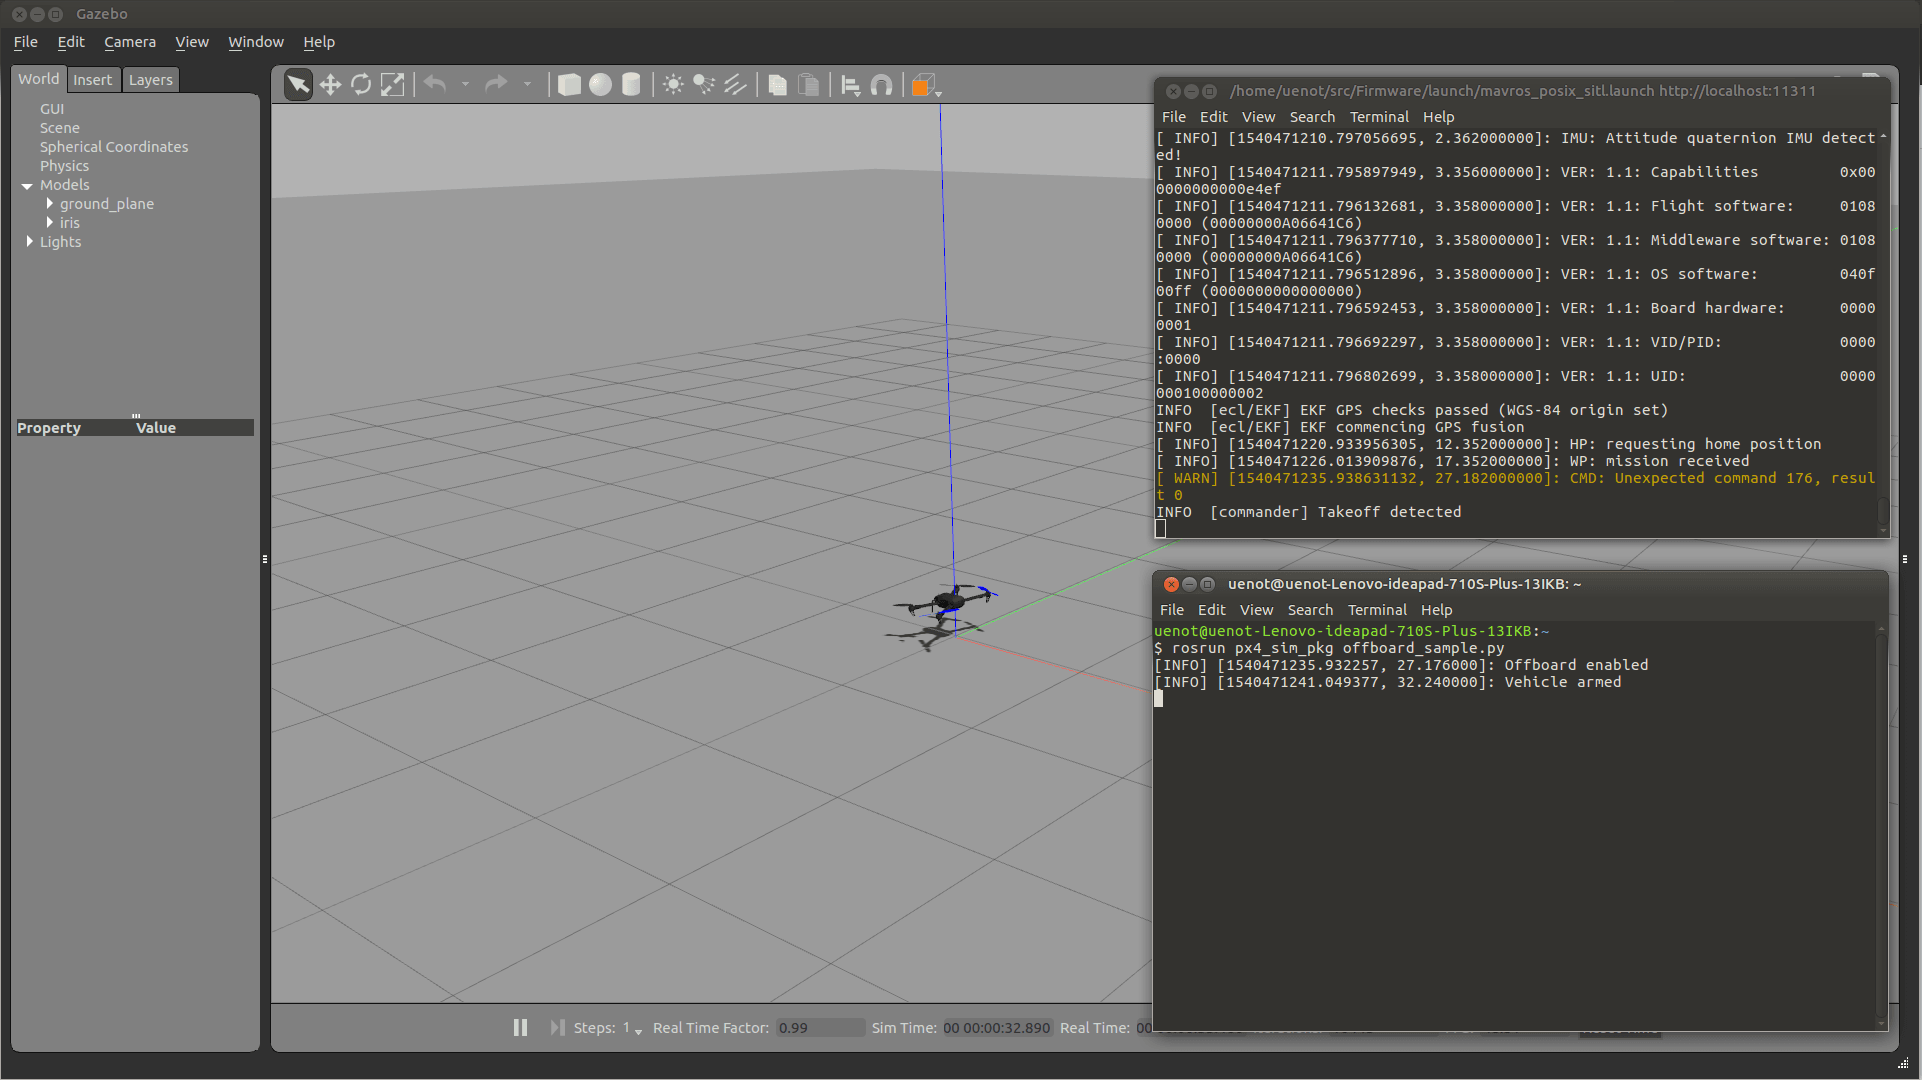Switch to the Layers tab
The height and width of the screenshot is (1080, 1922).
point(150,80)
